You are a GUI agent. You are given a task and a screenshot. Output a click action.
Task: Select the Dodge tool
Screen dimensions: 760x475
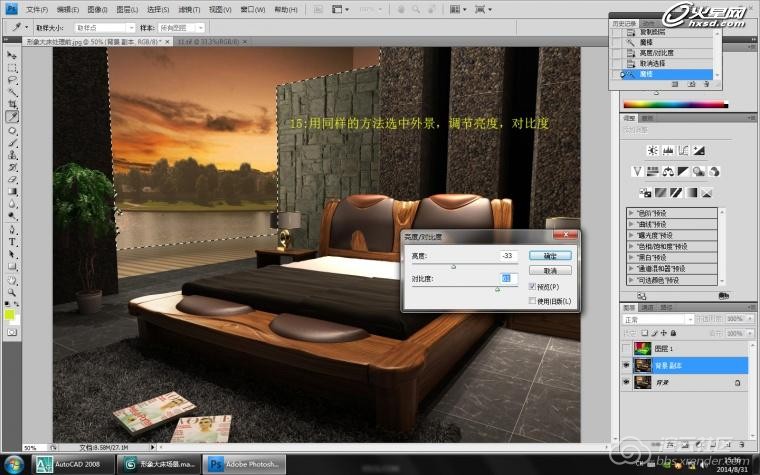click(x=12, y=216)
